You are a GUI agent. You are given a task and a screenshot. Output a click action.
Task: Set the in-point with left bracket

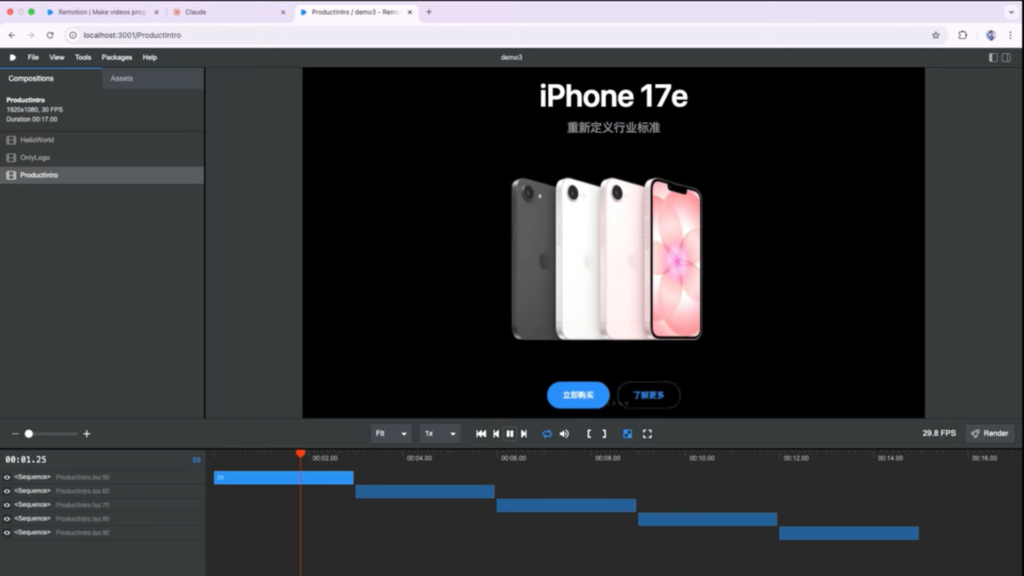pyautogui.click(x=589, y=434)
